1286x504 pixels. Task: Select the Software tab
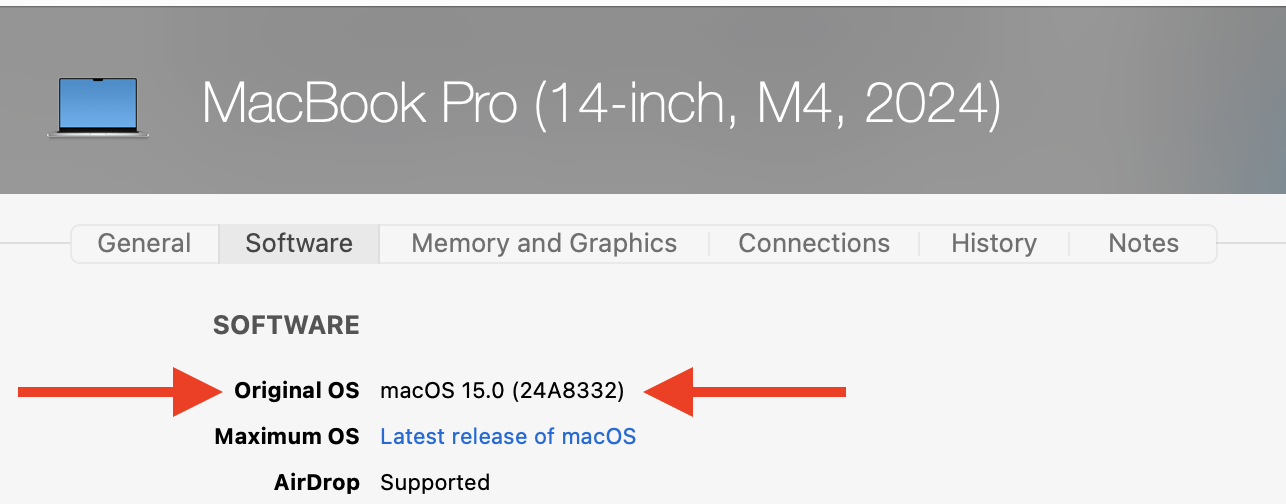pyautogui.click(x=299, y=243)
